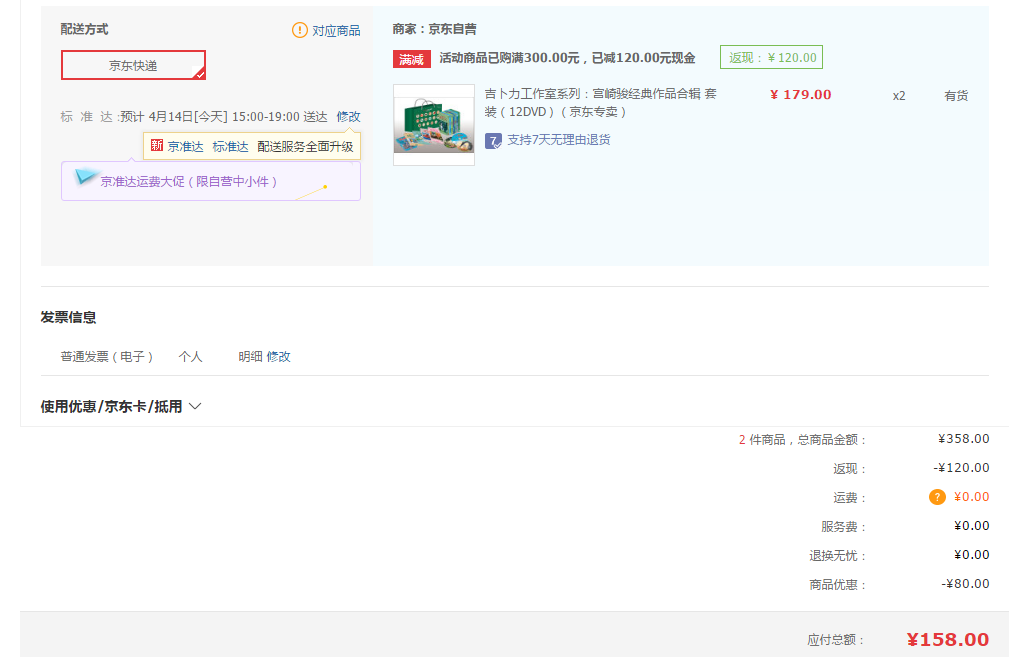The width and height of the screenshot is (1009, 657).
Task: Click the 返现：¥120.00 badge
Action: click(772, 57)
